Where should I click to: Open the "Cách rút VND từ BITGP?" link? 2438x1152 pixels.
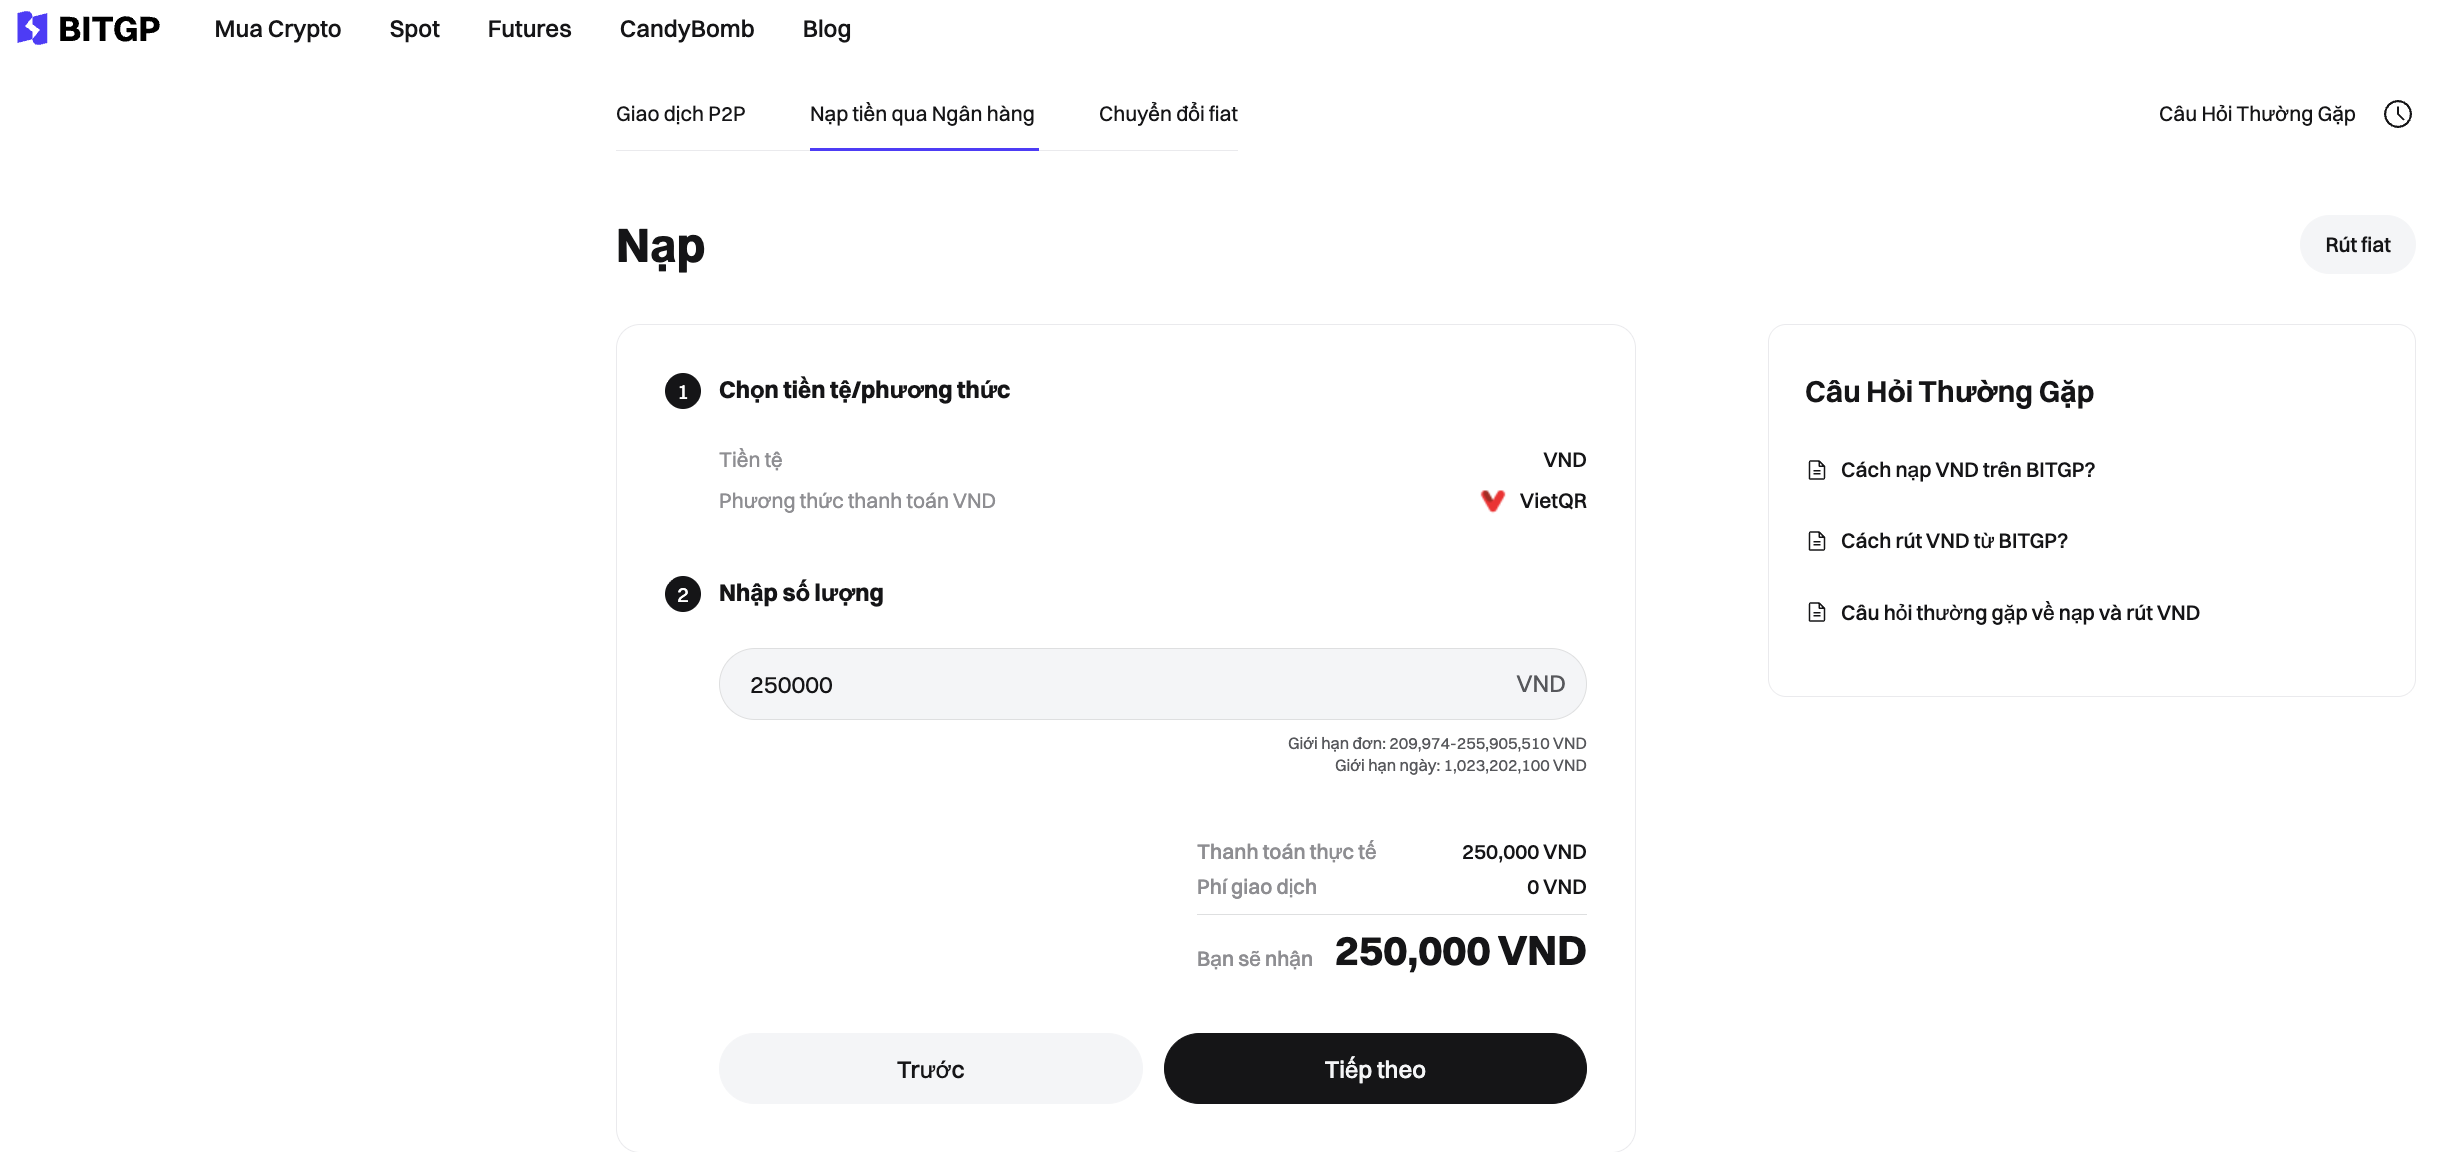(1953, 540)
